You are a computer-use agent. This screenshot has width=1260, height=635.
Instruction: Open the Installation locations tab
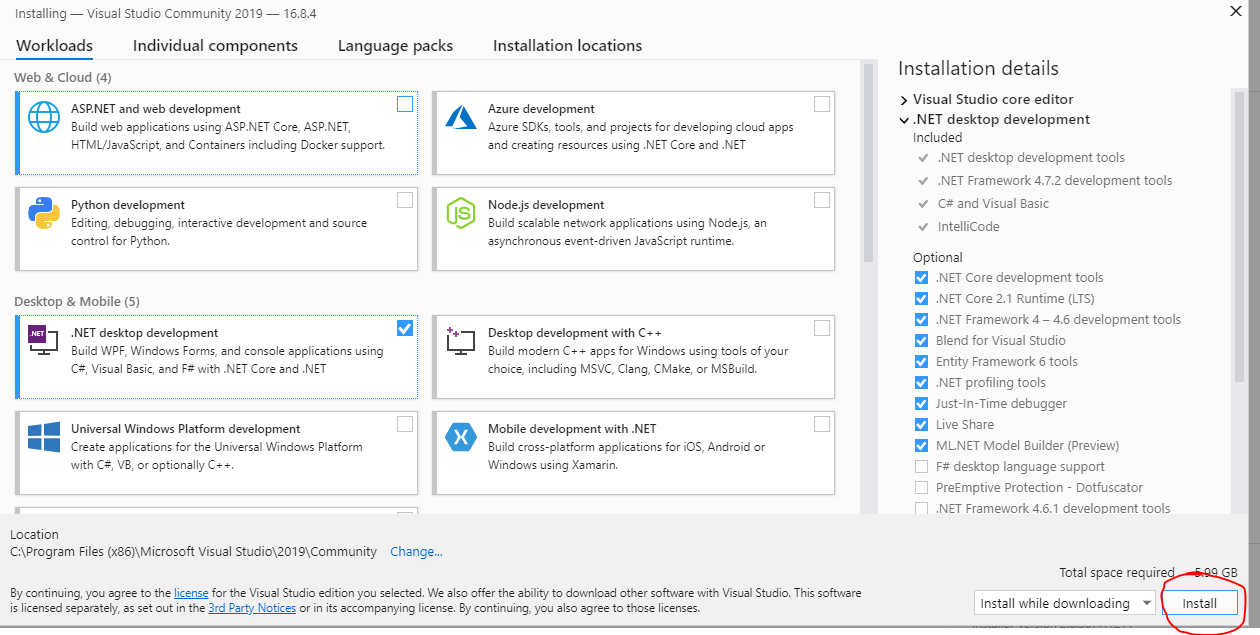tap(567, 46)
